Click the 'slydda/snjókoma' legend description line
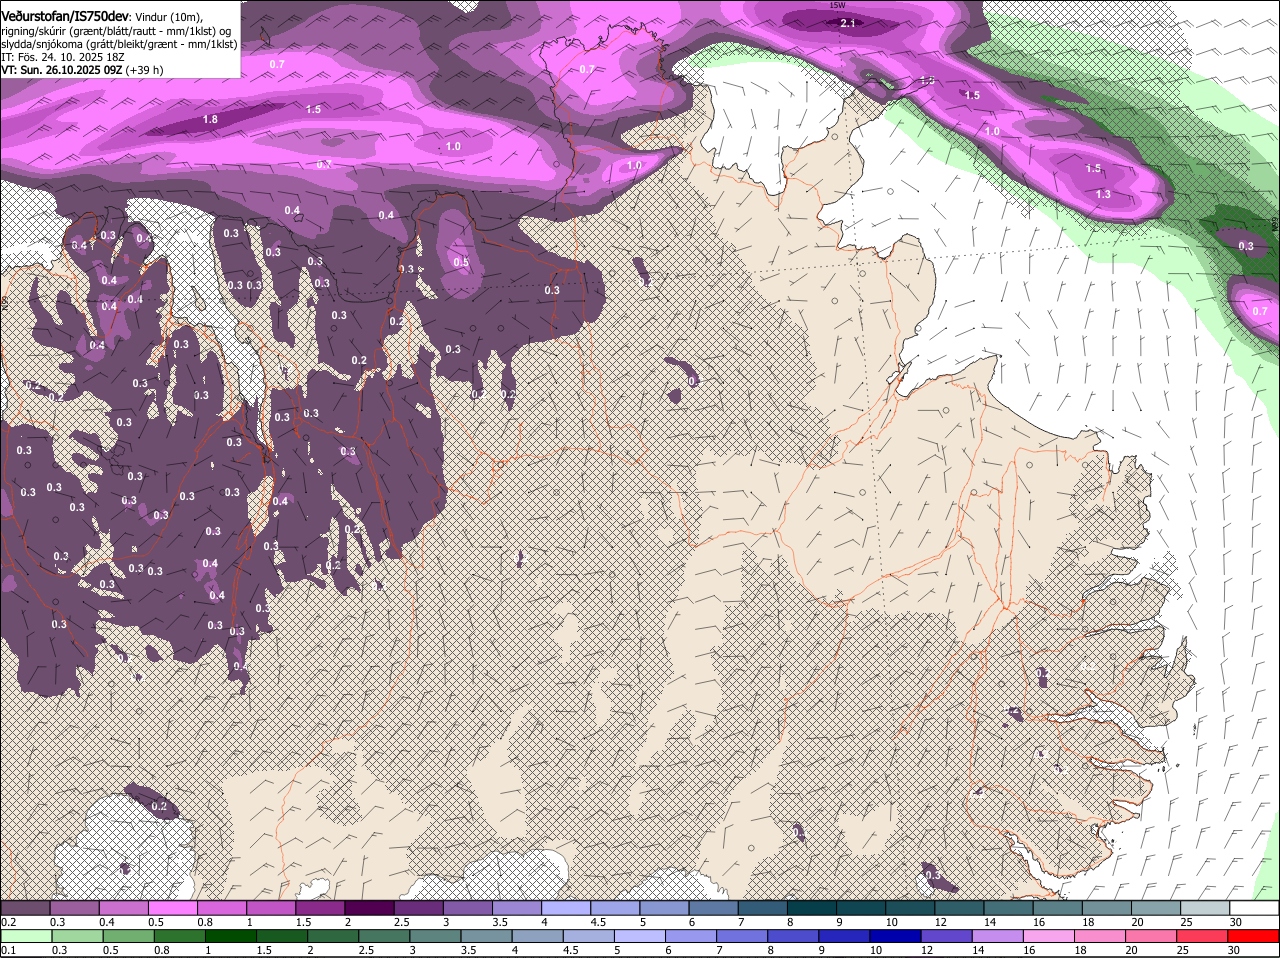This screenshot has width=1280, height=958. 119,44
